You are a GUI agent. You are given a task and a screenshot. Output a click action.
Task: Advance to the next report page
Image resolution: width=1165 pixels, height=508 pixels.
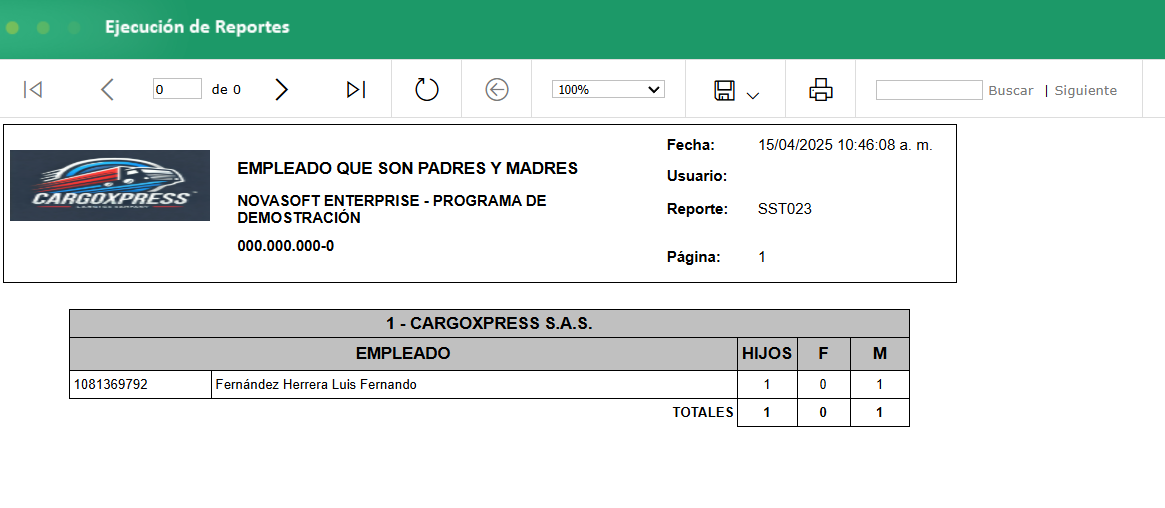coord(281,90)
